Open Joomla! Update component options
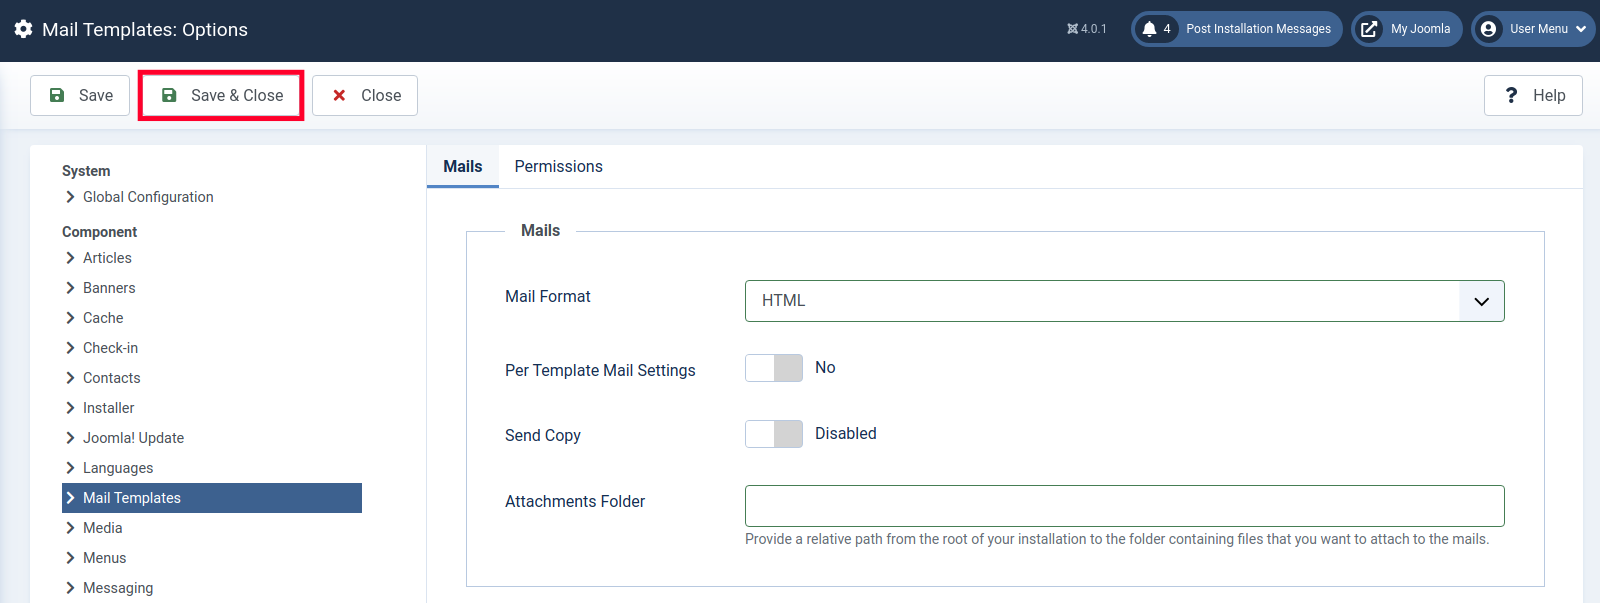Screen dimensions: 1600x603 133,438
